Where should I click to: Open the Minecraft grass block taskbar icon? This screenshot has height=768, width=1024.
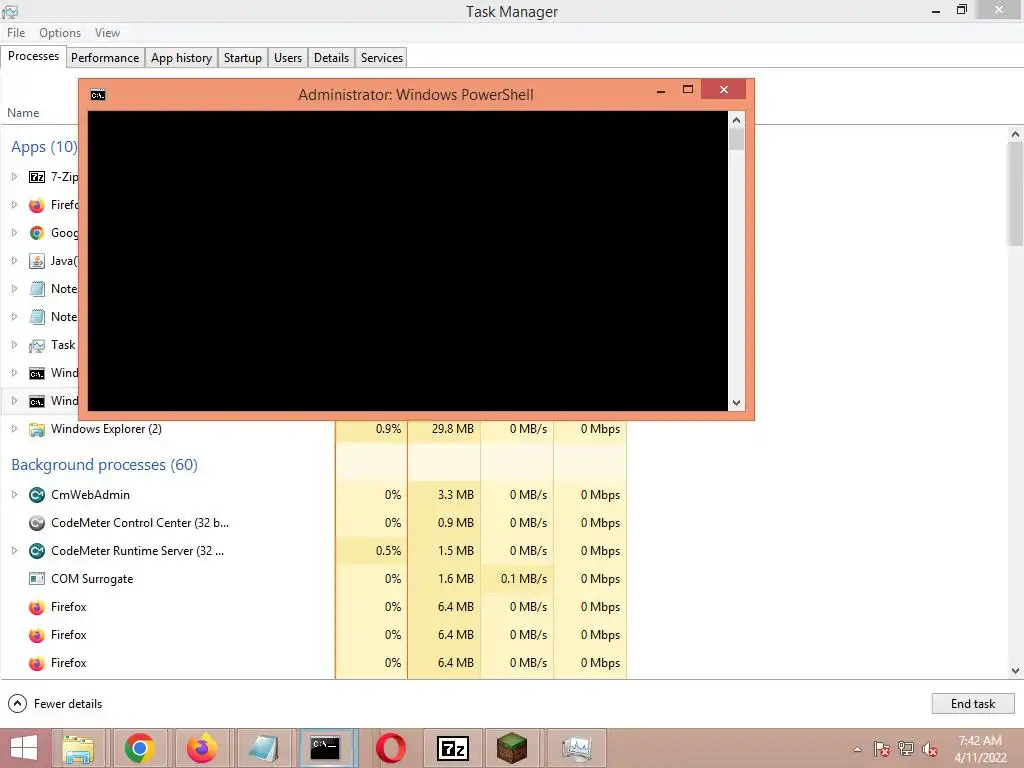tap(512, 748)
